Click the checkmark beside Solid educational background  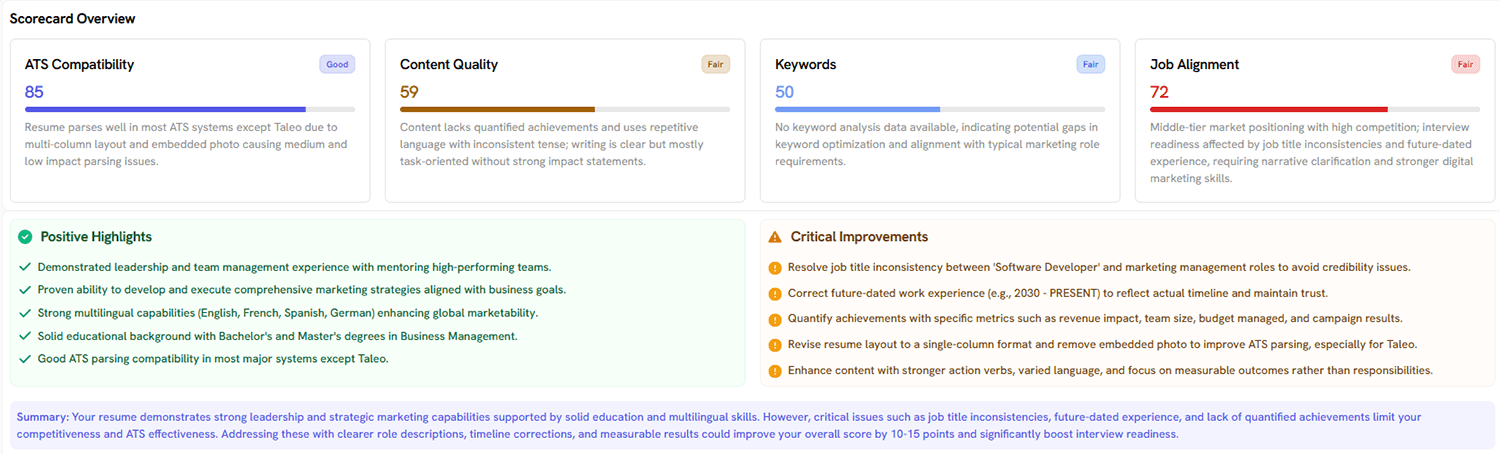(25, 336)
